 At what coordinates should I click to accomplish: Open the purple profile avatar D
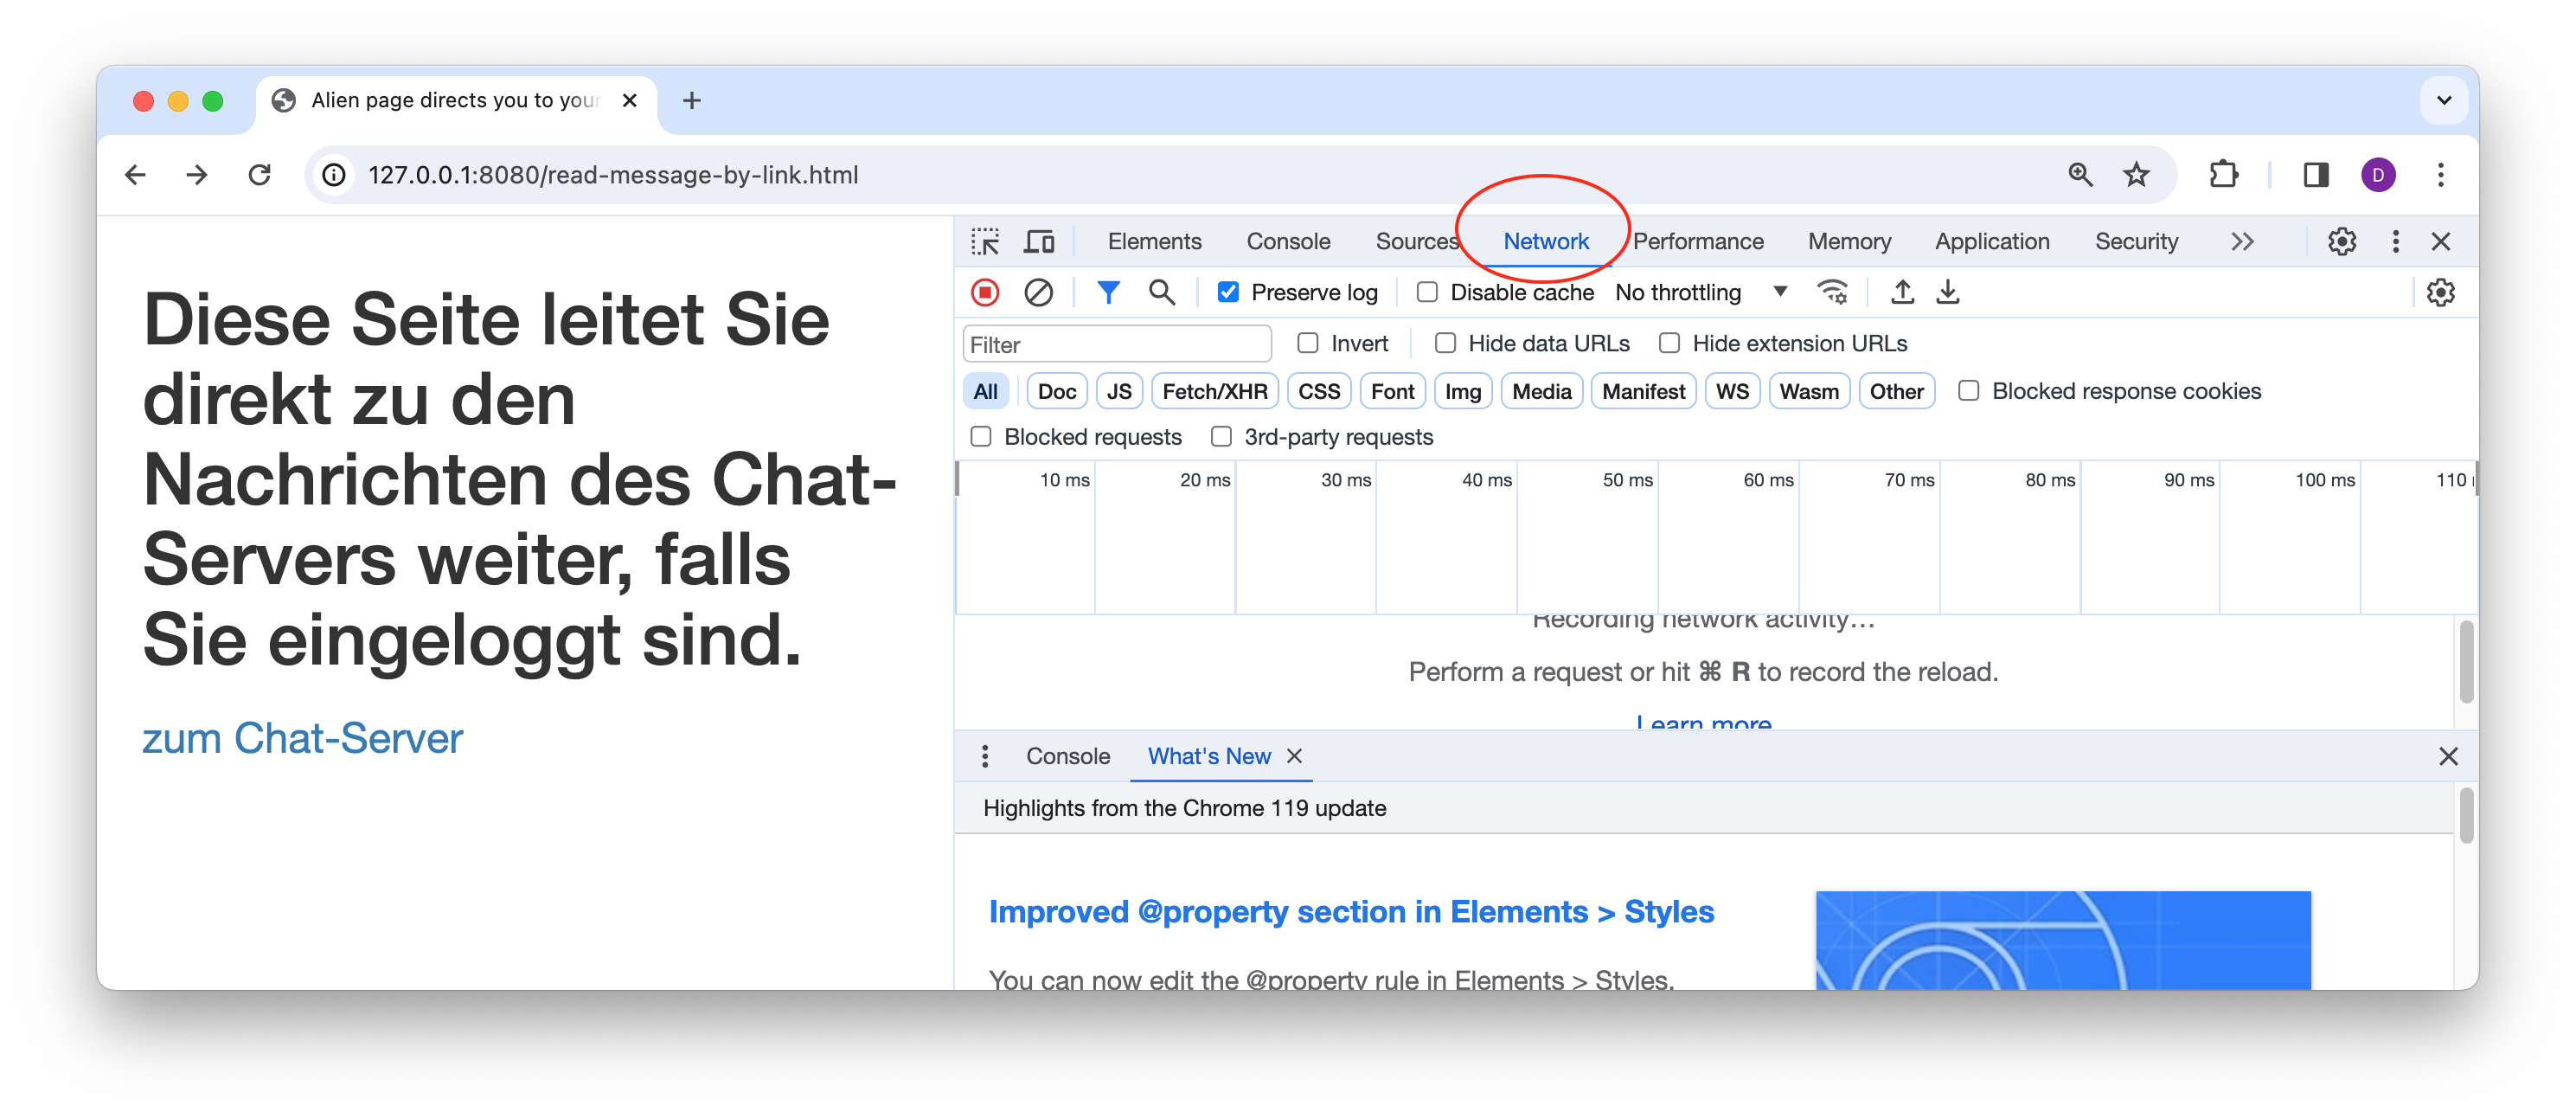[2378, 175]
